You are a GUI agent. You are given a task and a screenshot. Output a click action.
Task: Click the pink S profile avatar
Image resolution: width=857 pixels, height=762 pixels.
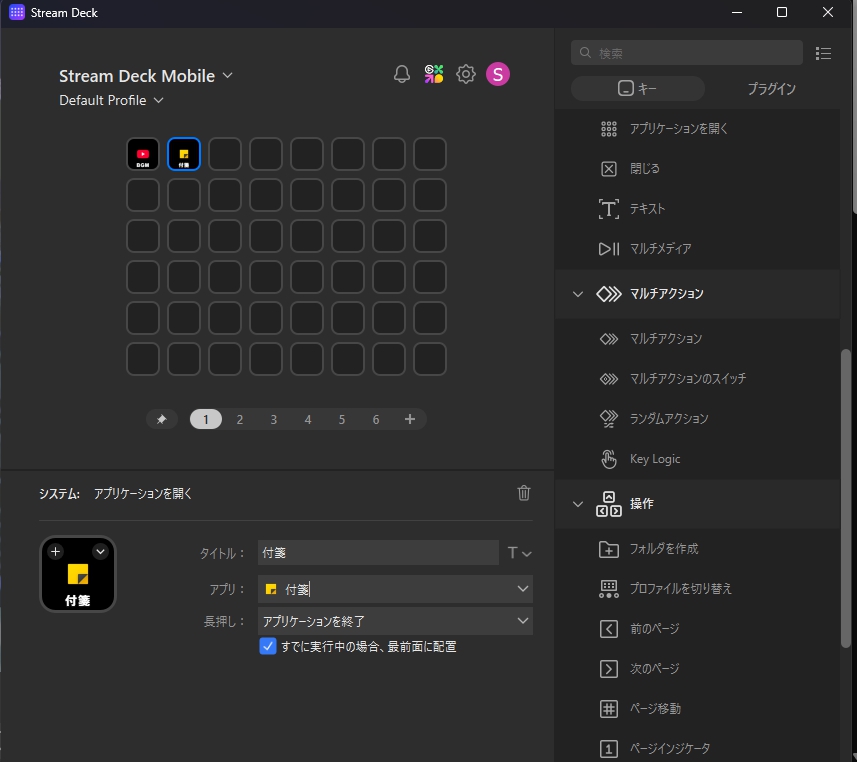point(498,74)
